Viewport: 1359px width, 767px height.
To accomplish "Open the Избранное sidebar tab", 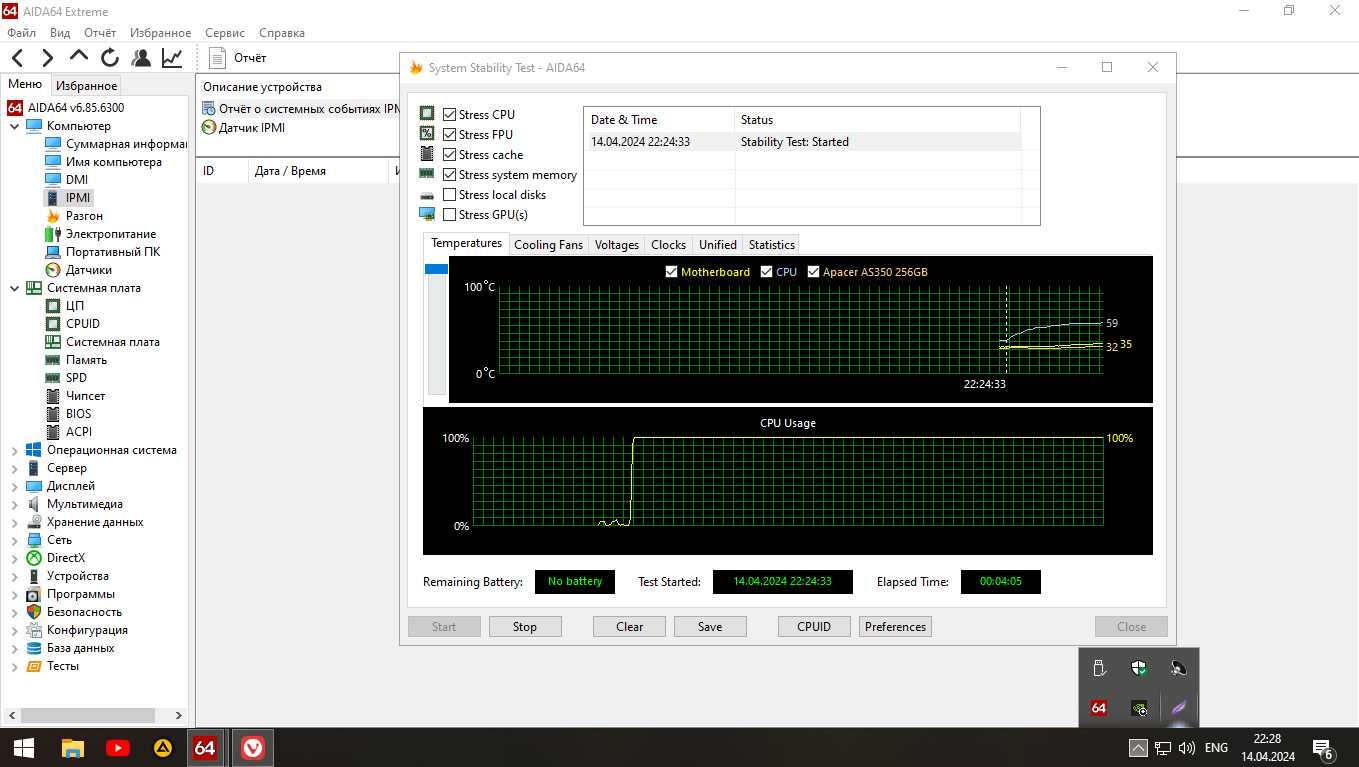I will [87, 86].
